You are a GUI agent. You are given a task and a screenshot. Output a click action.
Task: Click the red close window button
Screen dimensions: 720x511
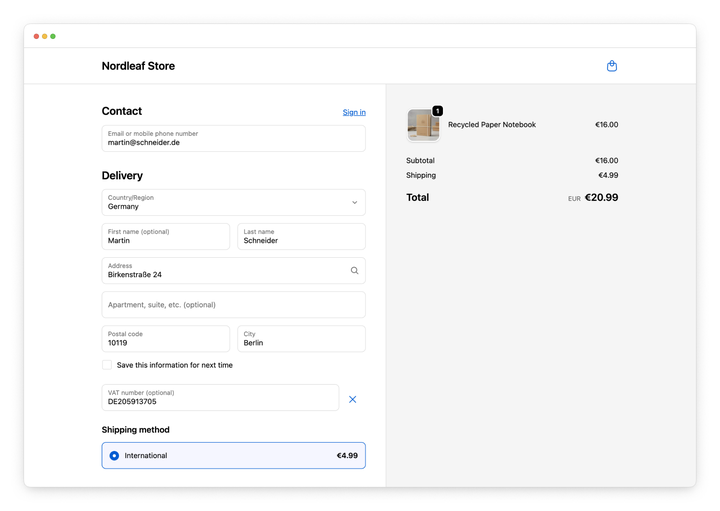tap(36, 36)
